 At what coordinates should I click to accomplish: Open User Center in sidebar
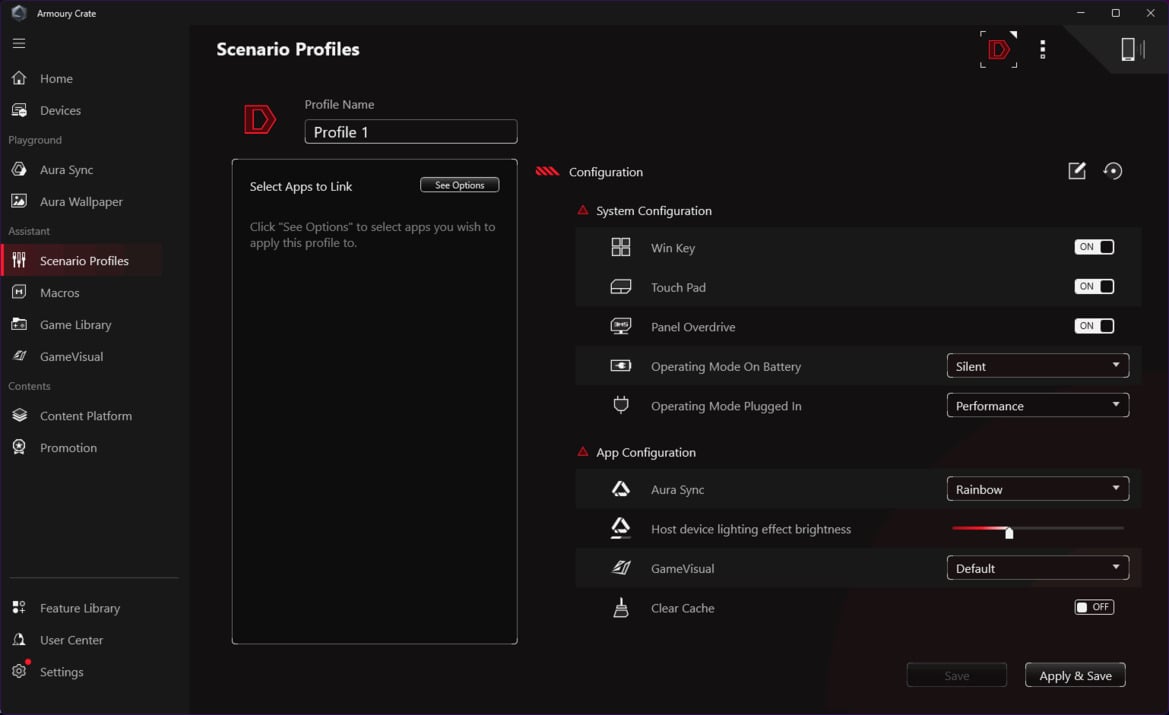click(71, 640)
